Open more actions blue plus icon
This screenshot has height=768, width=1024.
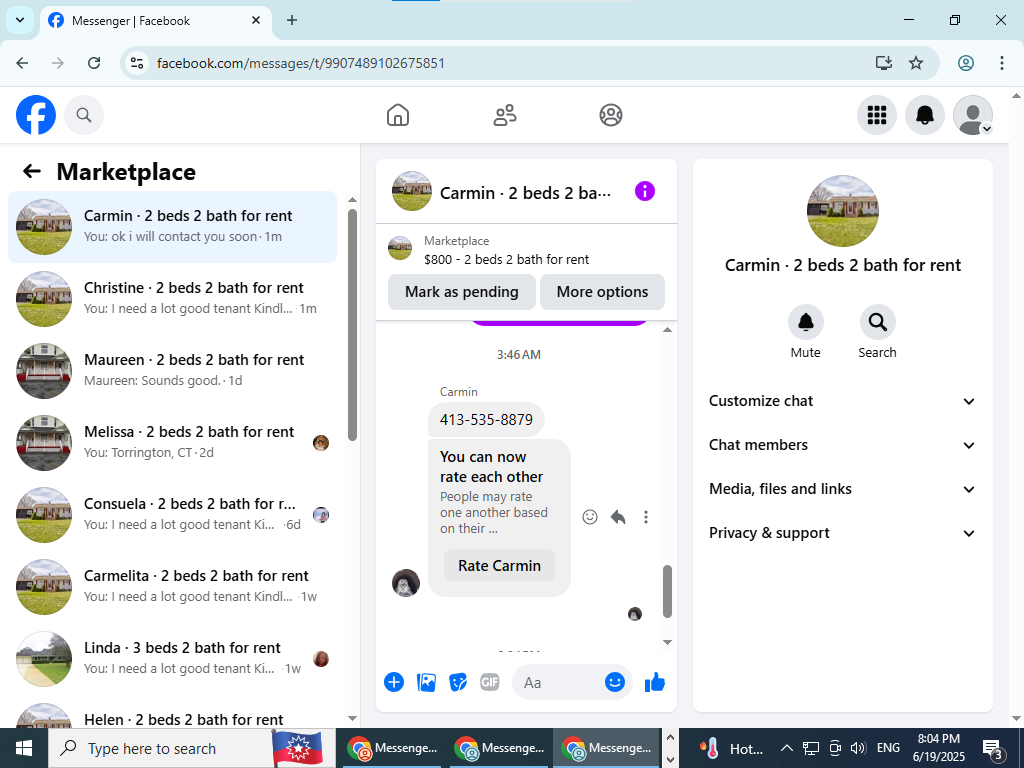coord(394,682)
